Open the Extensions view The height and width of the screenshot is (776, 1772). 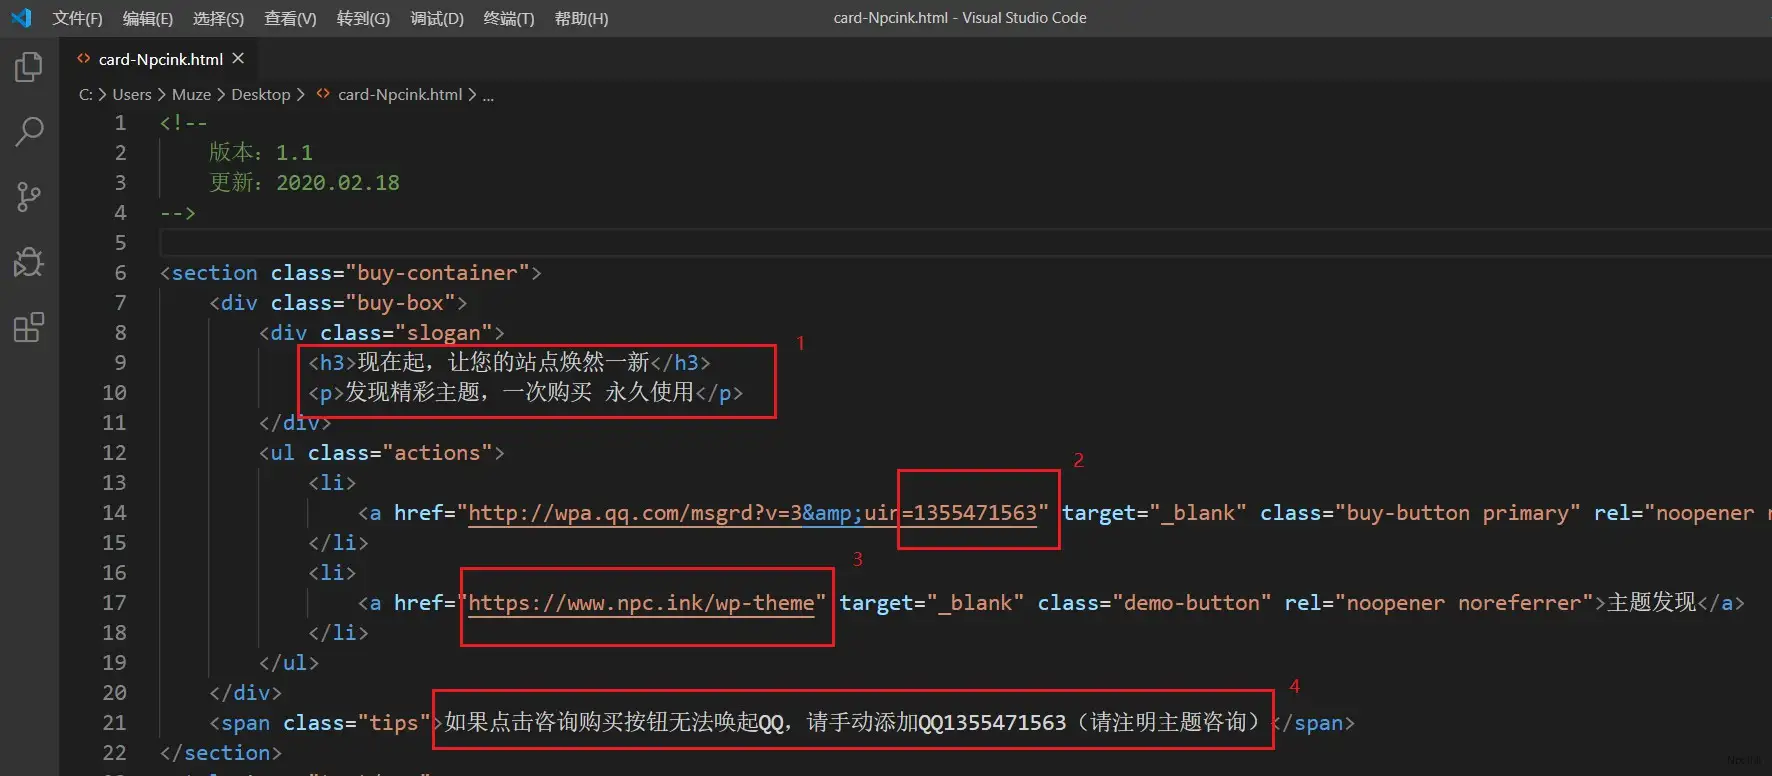[29, 327]
